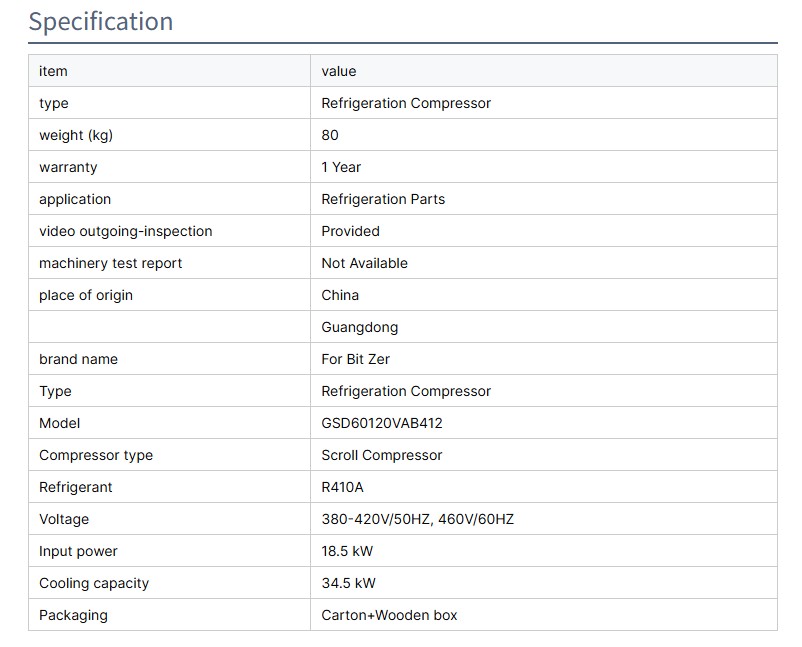Select the brand name 'For Bit Zer'
This screenshot has width=802, height=647.
click(356, 359)
